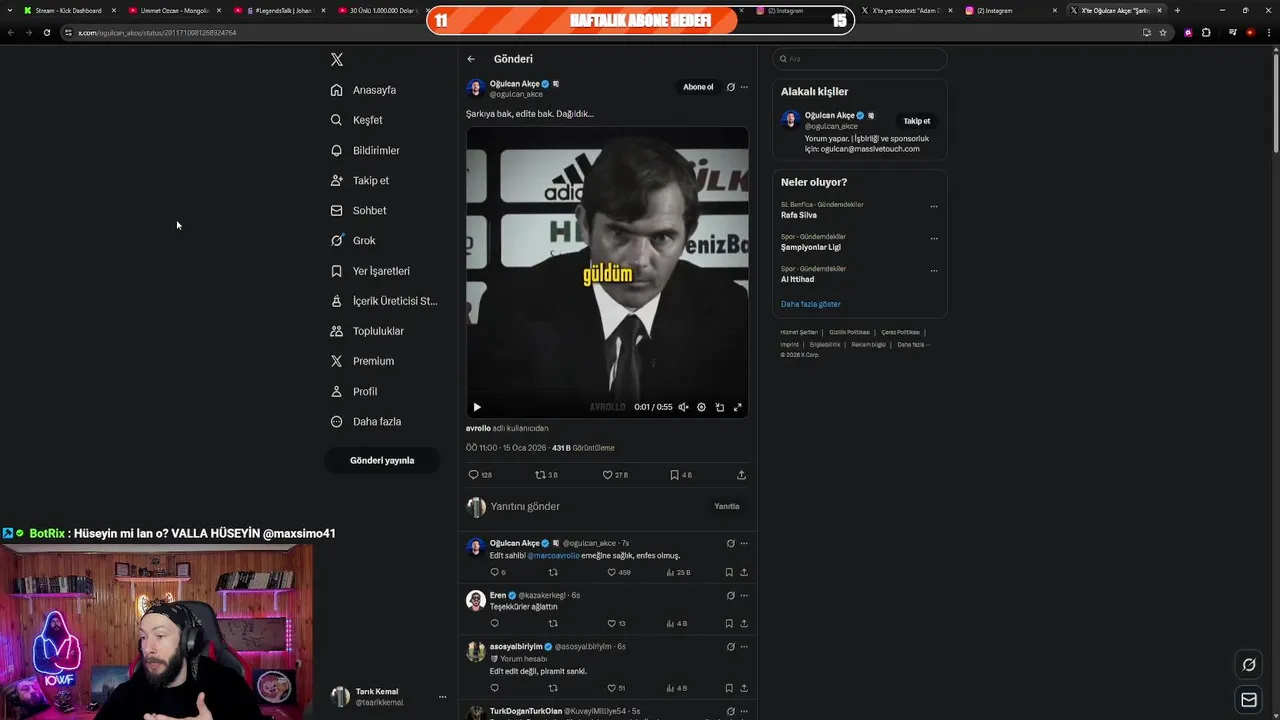Open more options for Rafa Silva trend
The height and width of the screenshot is (720, 1280).
click(x=934, y=207)
